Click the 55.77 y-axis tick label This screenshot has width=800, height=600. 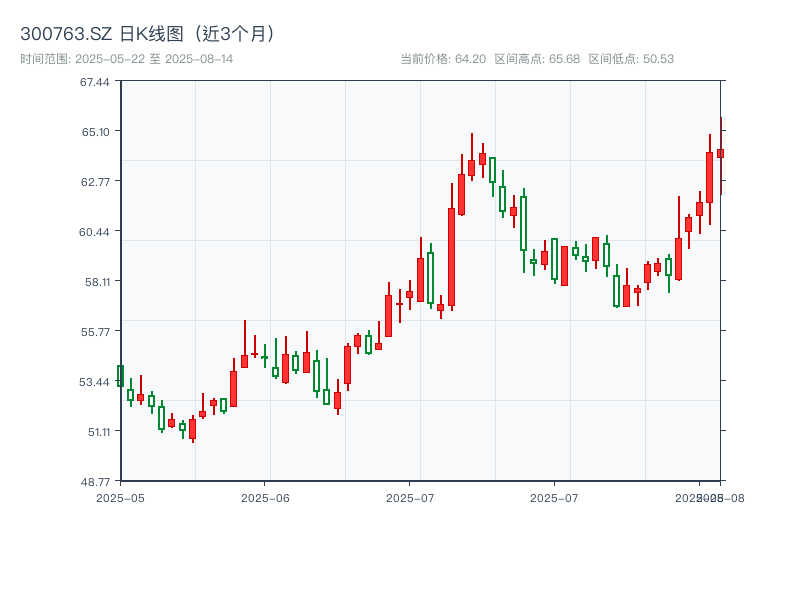96,331
